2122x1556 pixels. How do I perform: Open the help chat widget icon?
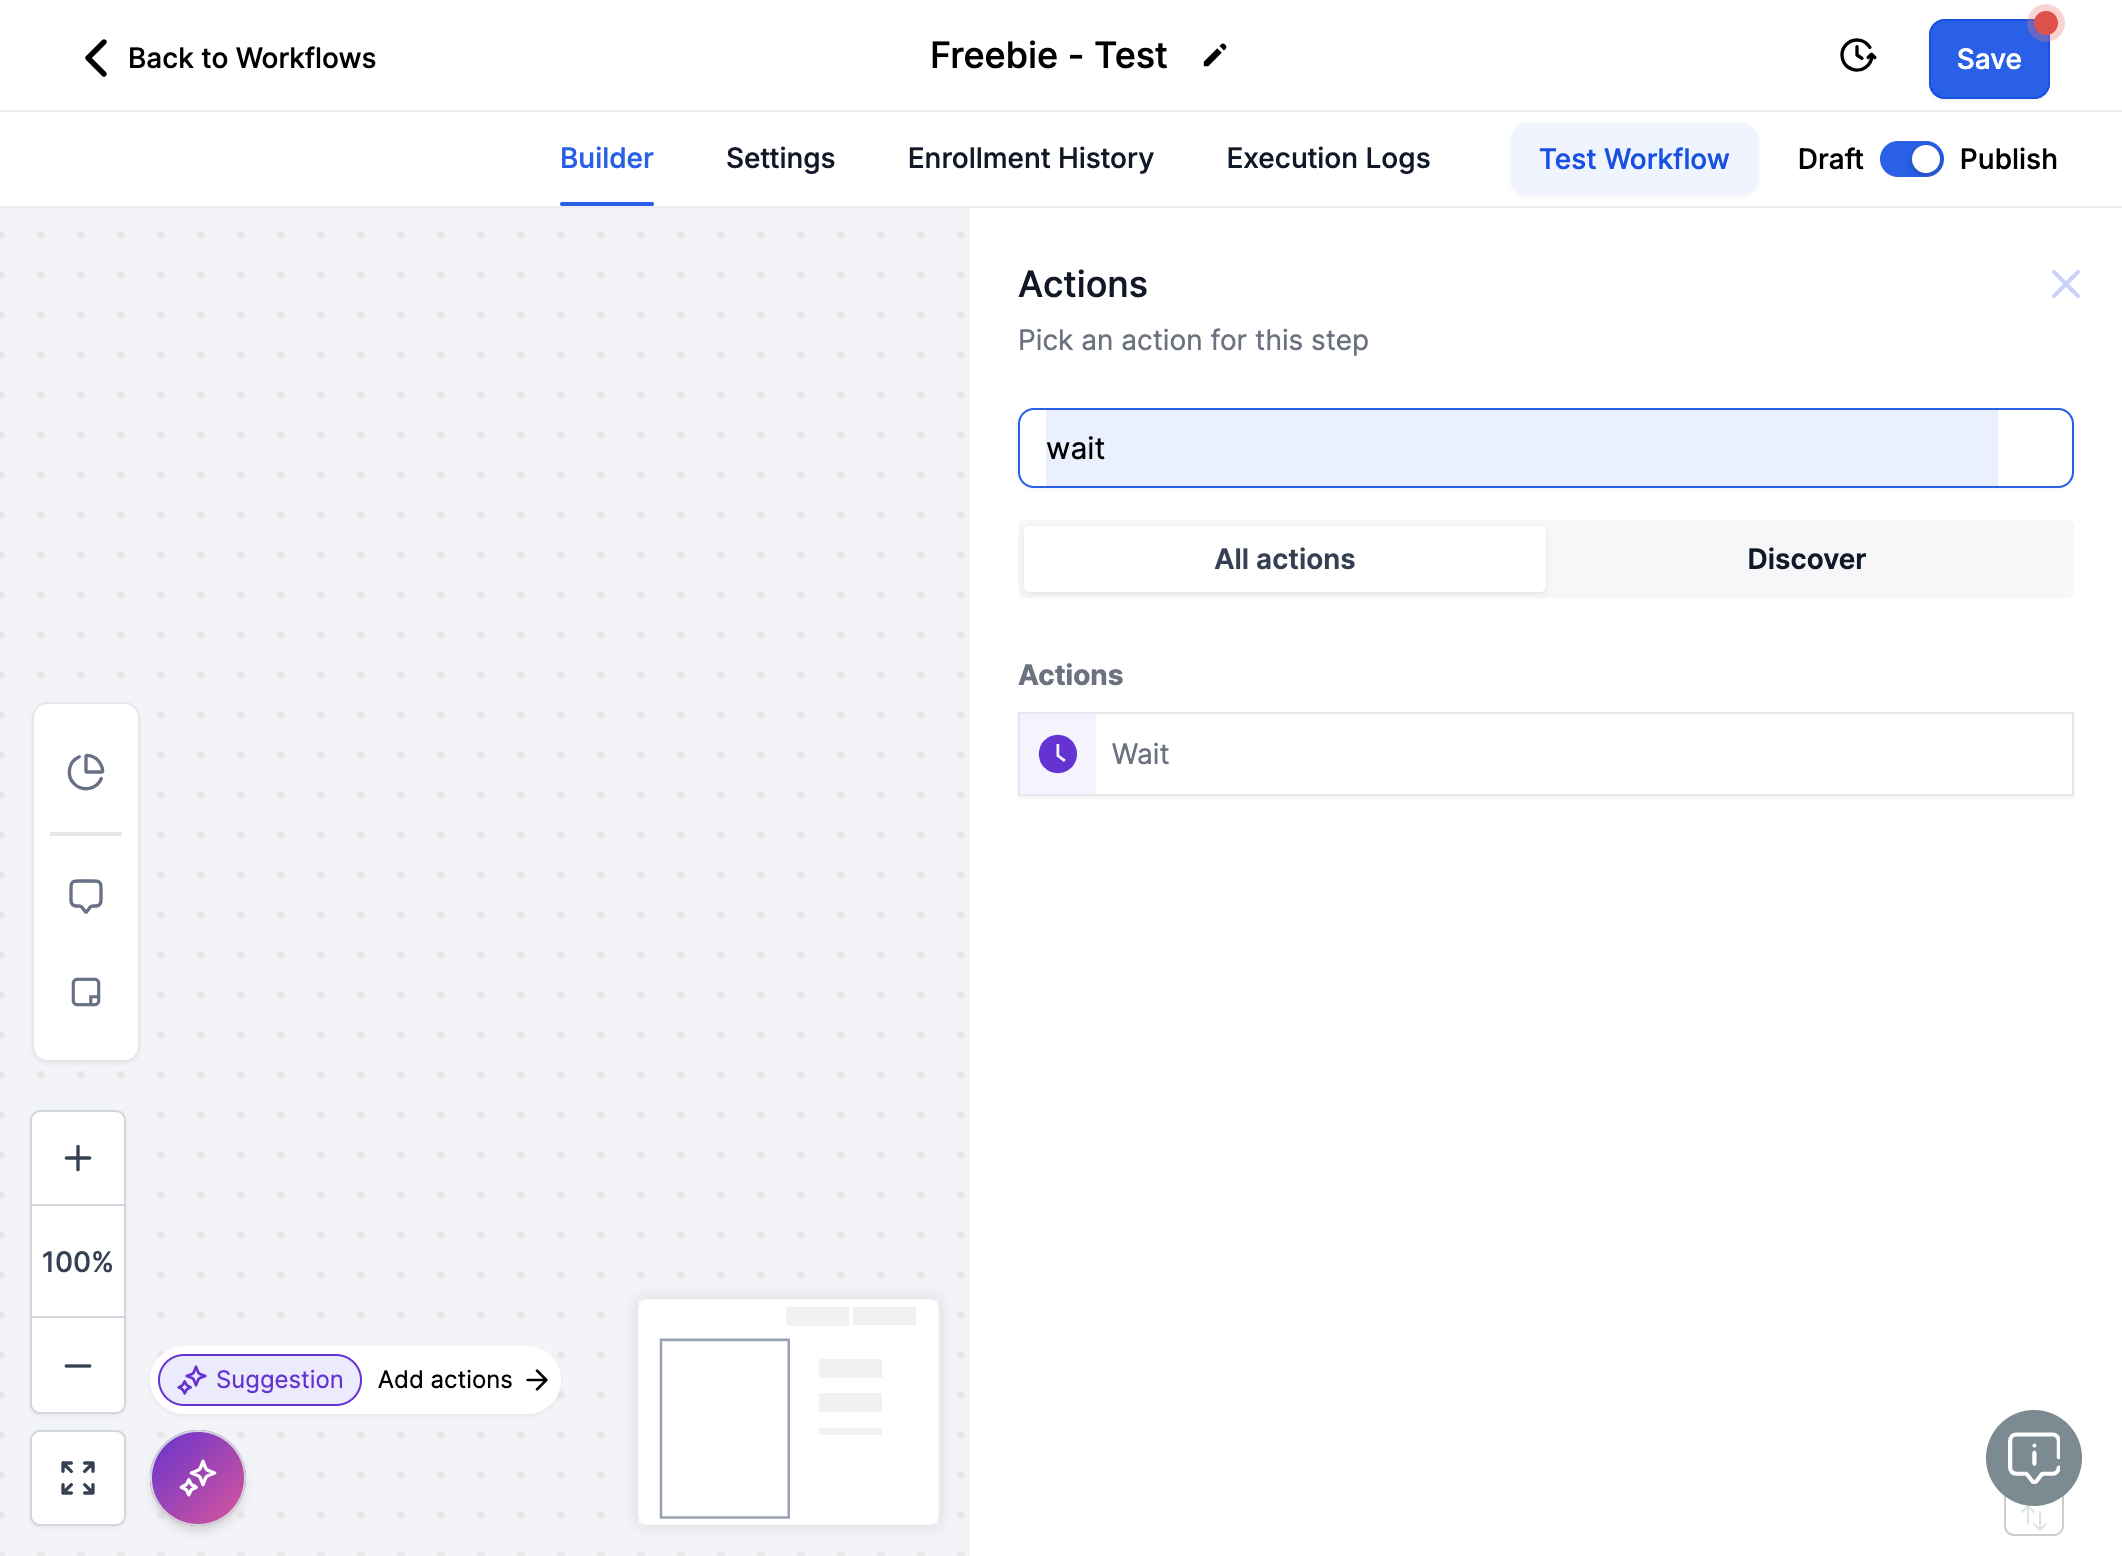tap(2034, 1458)
